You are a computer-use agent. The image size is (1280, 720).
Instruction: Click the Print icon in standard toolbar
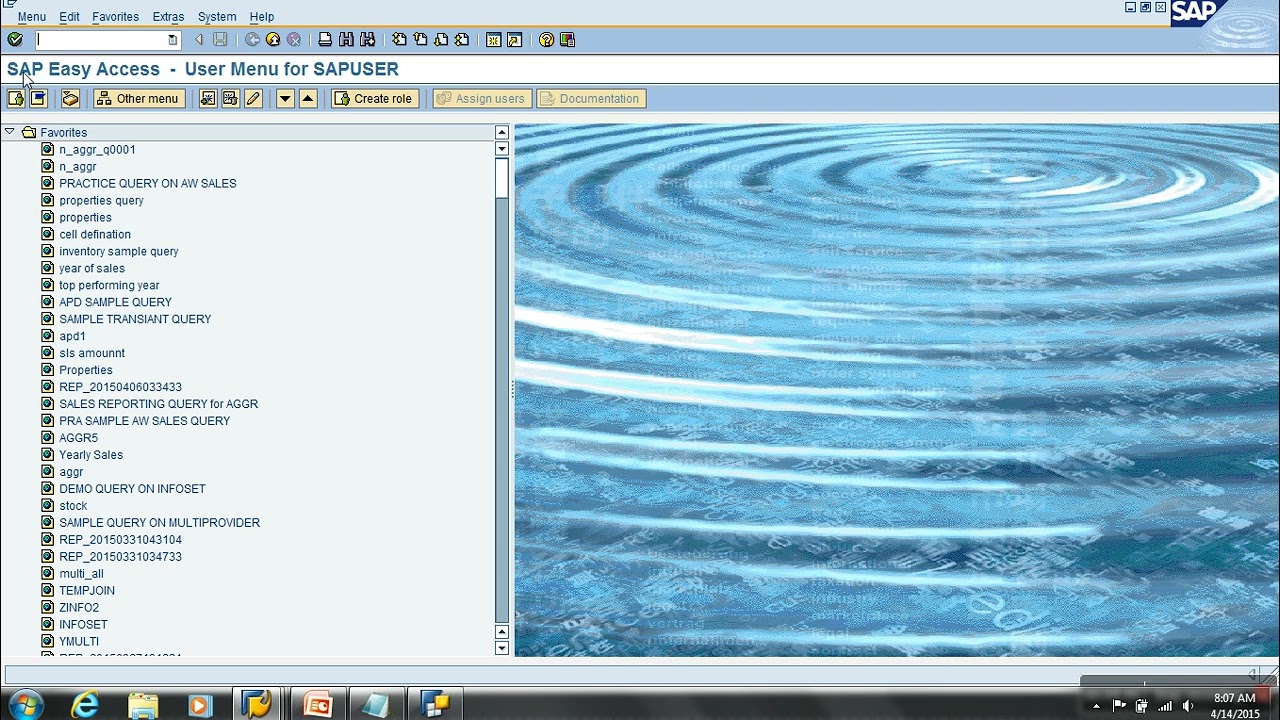point(325,40)
